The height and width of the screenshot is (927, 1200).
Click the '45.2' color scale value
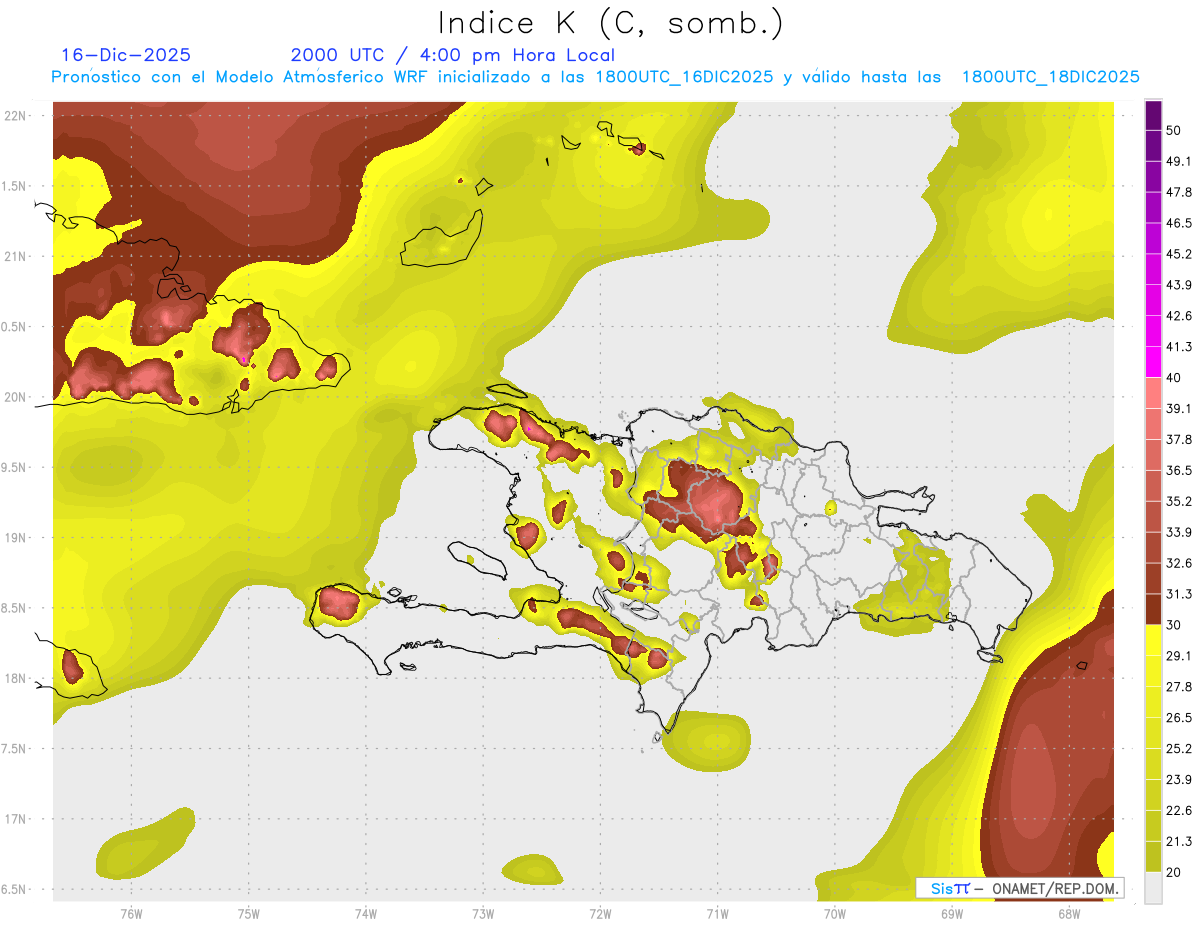[1179, 254]
